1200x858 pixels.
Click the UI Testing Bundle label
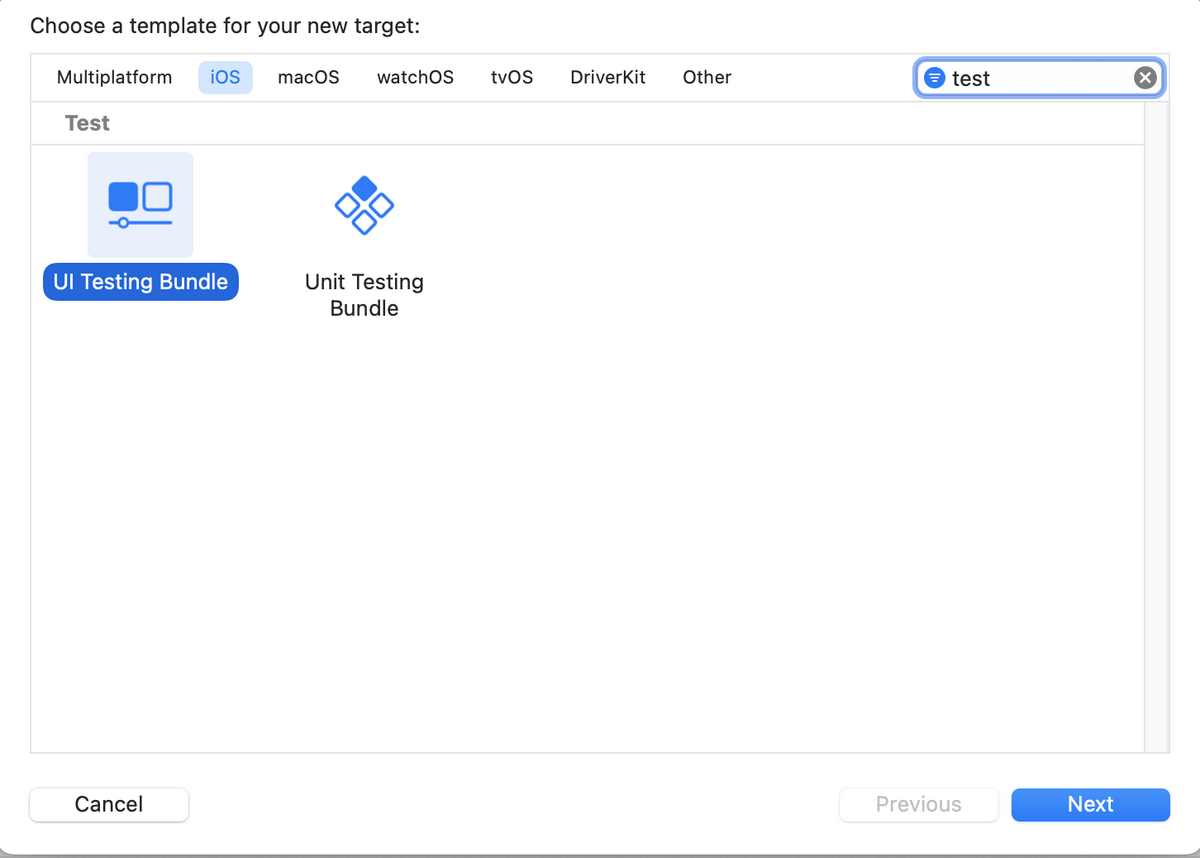click(x=141, y=282)
